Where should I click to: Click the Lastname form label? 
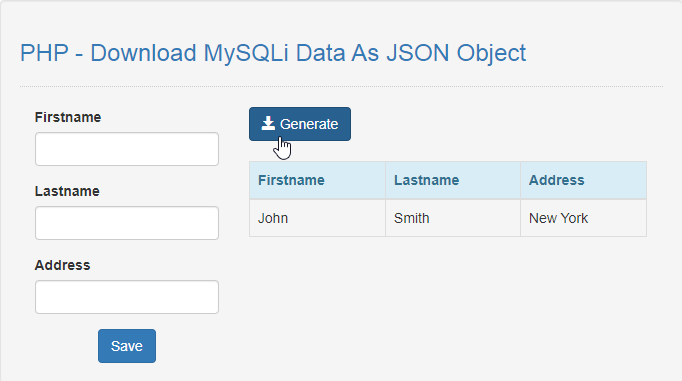pyautogui.click(x=67, y=191)
